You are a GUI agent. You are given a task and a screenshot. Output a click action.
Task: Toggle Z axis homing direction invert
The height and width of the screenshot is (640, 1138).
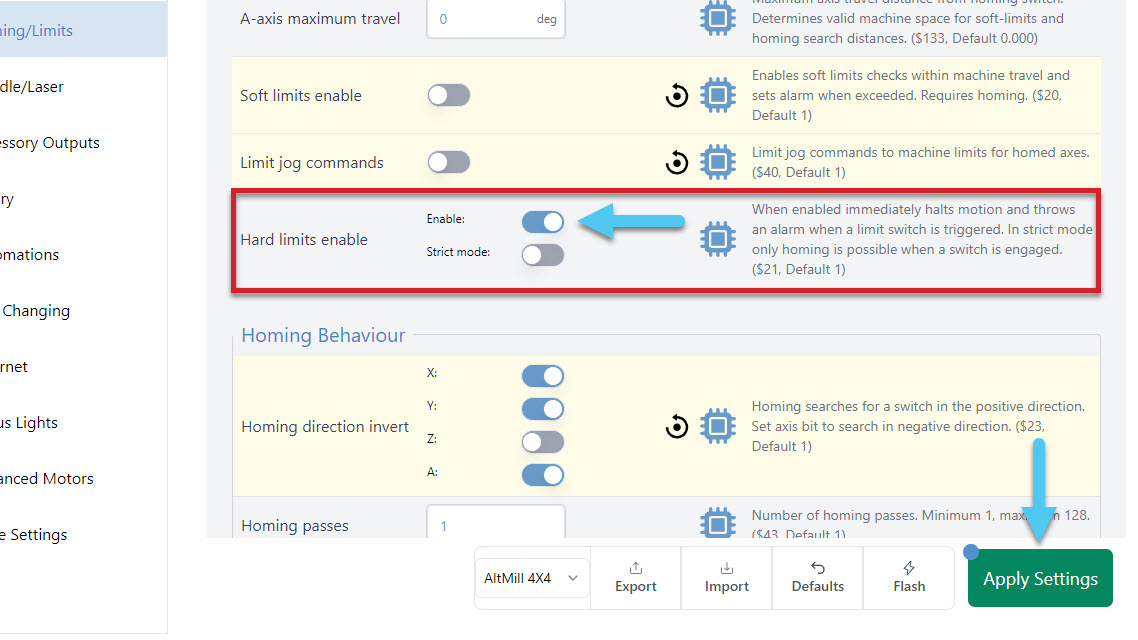pos(543,442)
